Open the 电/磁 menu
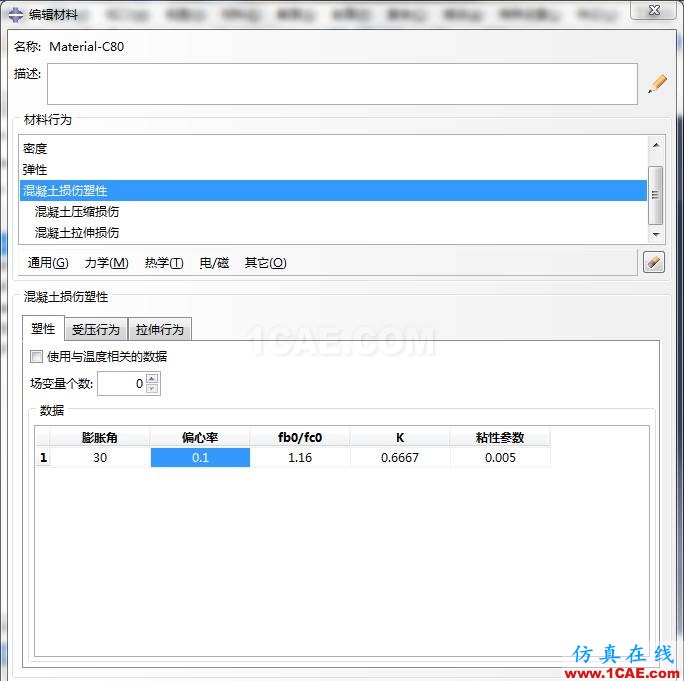 pyautogui.click(x=214, y=263)
